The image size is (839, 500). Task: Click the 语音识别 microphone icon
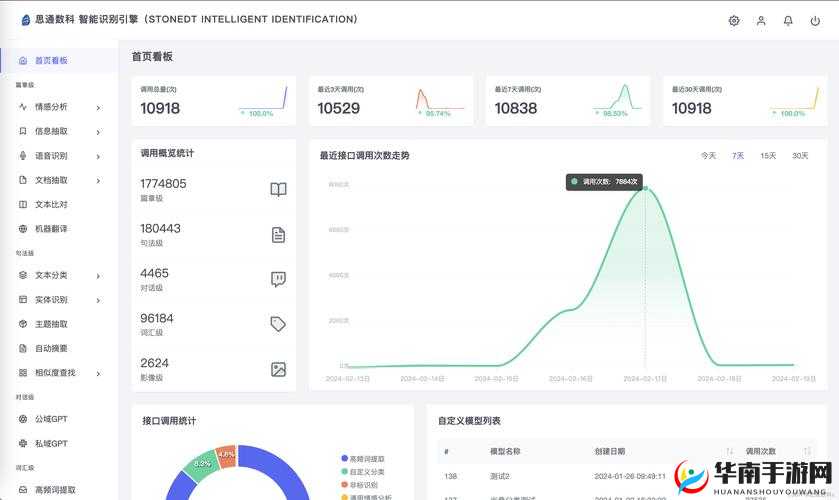[22, 156]
